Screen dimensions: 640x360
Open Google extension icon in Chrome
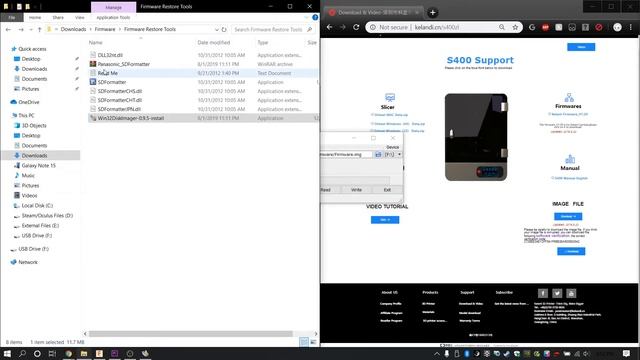coord(532,27)
